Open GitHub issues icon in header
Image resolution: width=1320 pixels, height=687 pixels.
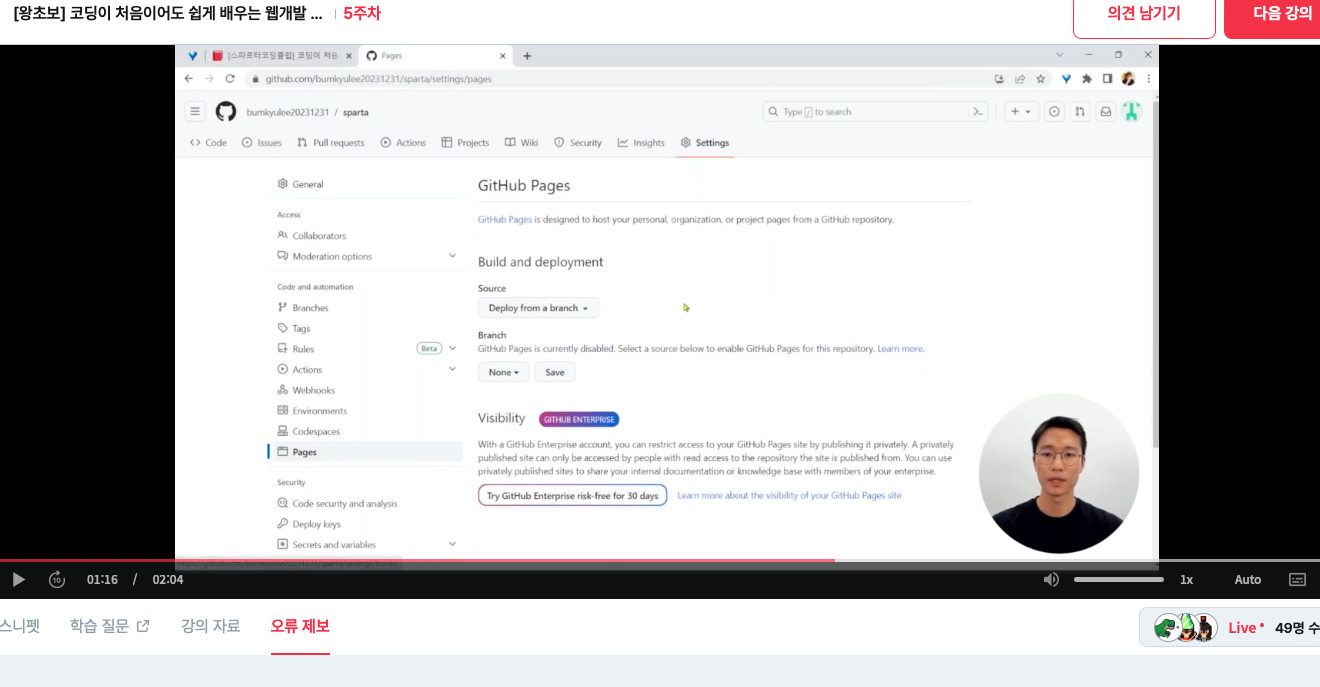1054,112
